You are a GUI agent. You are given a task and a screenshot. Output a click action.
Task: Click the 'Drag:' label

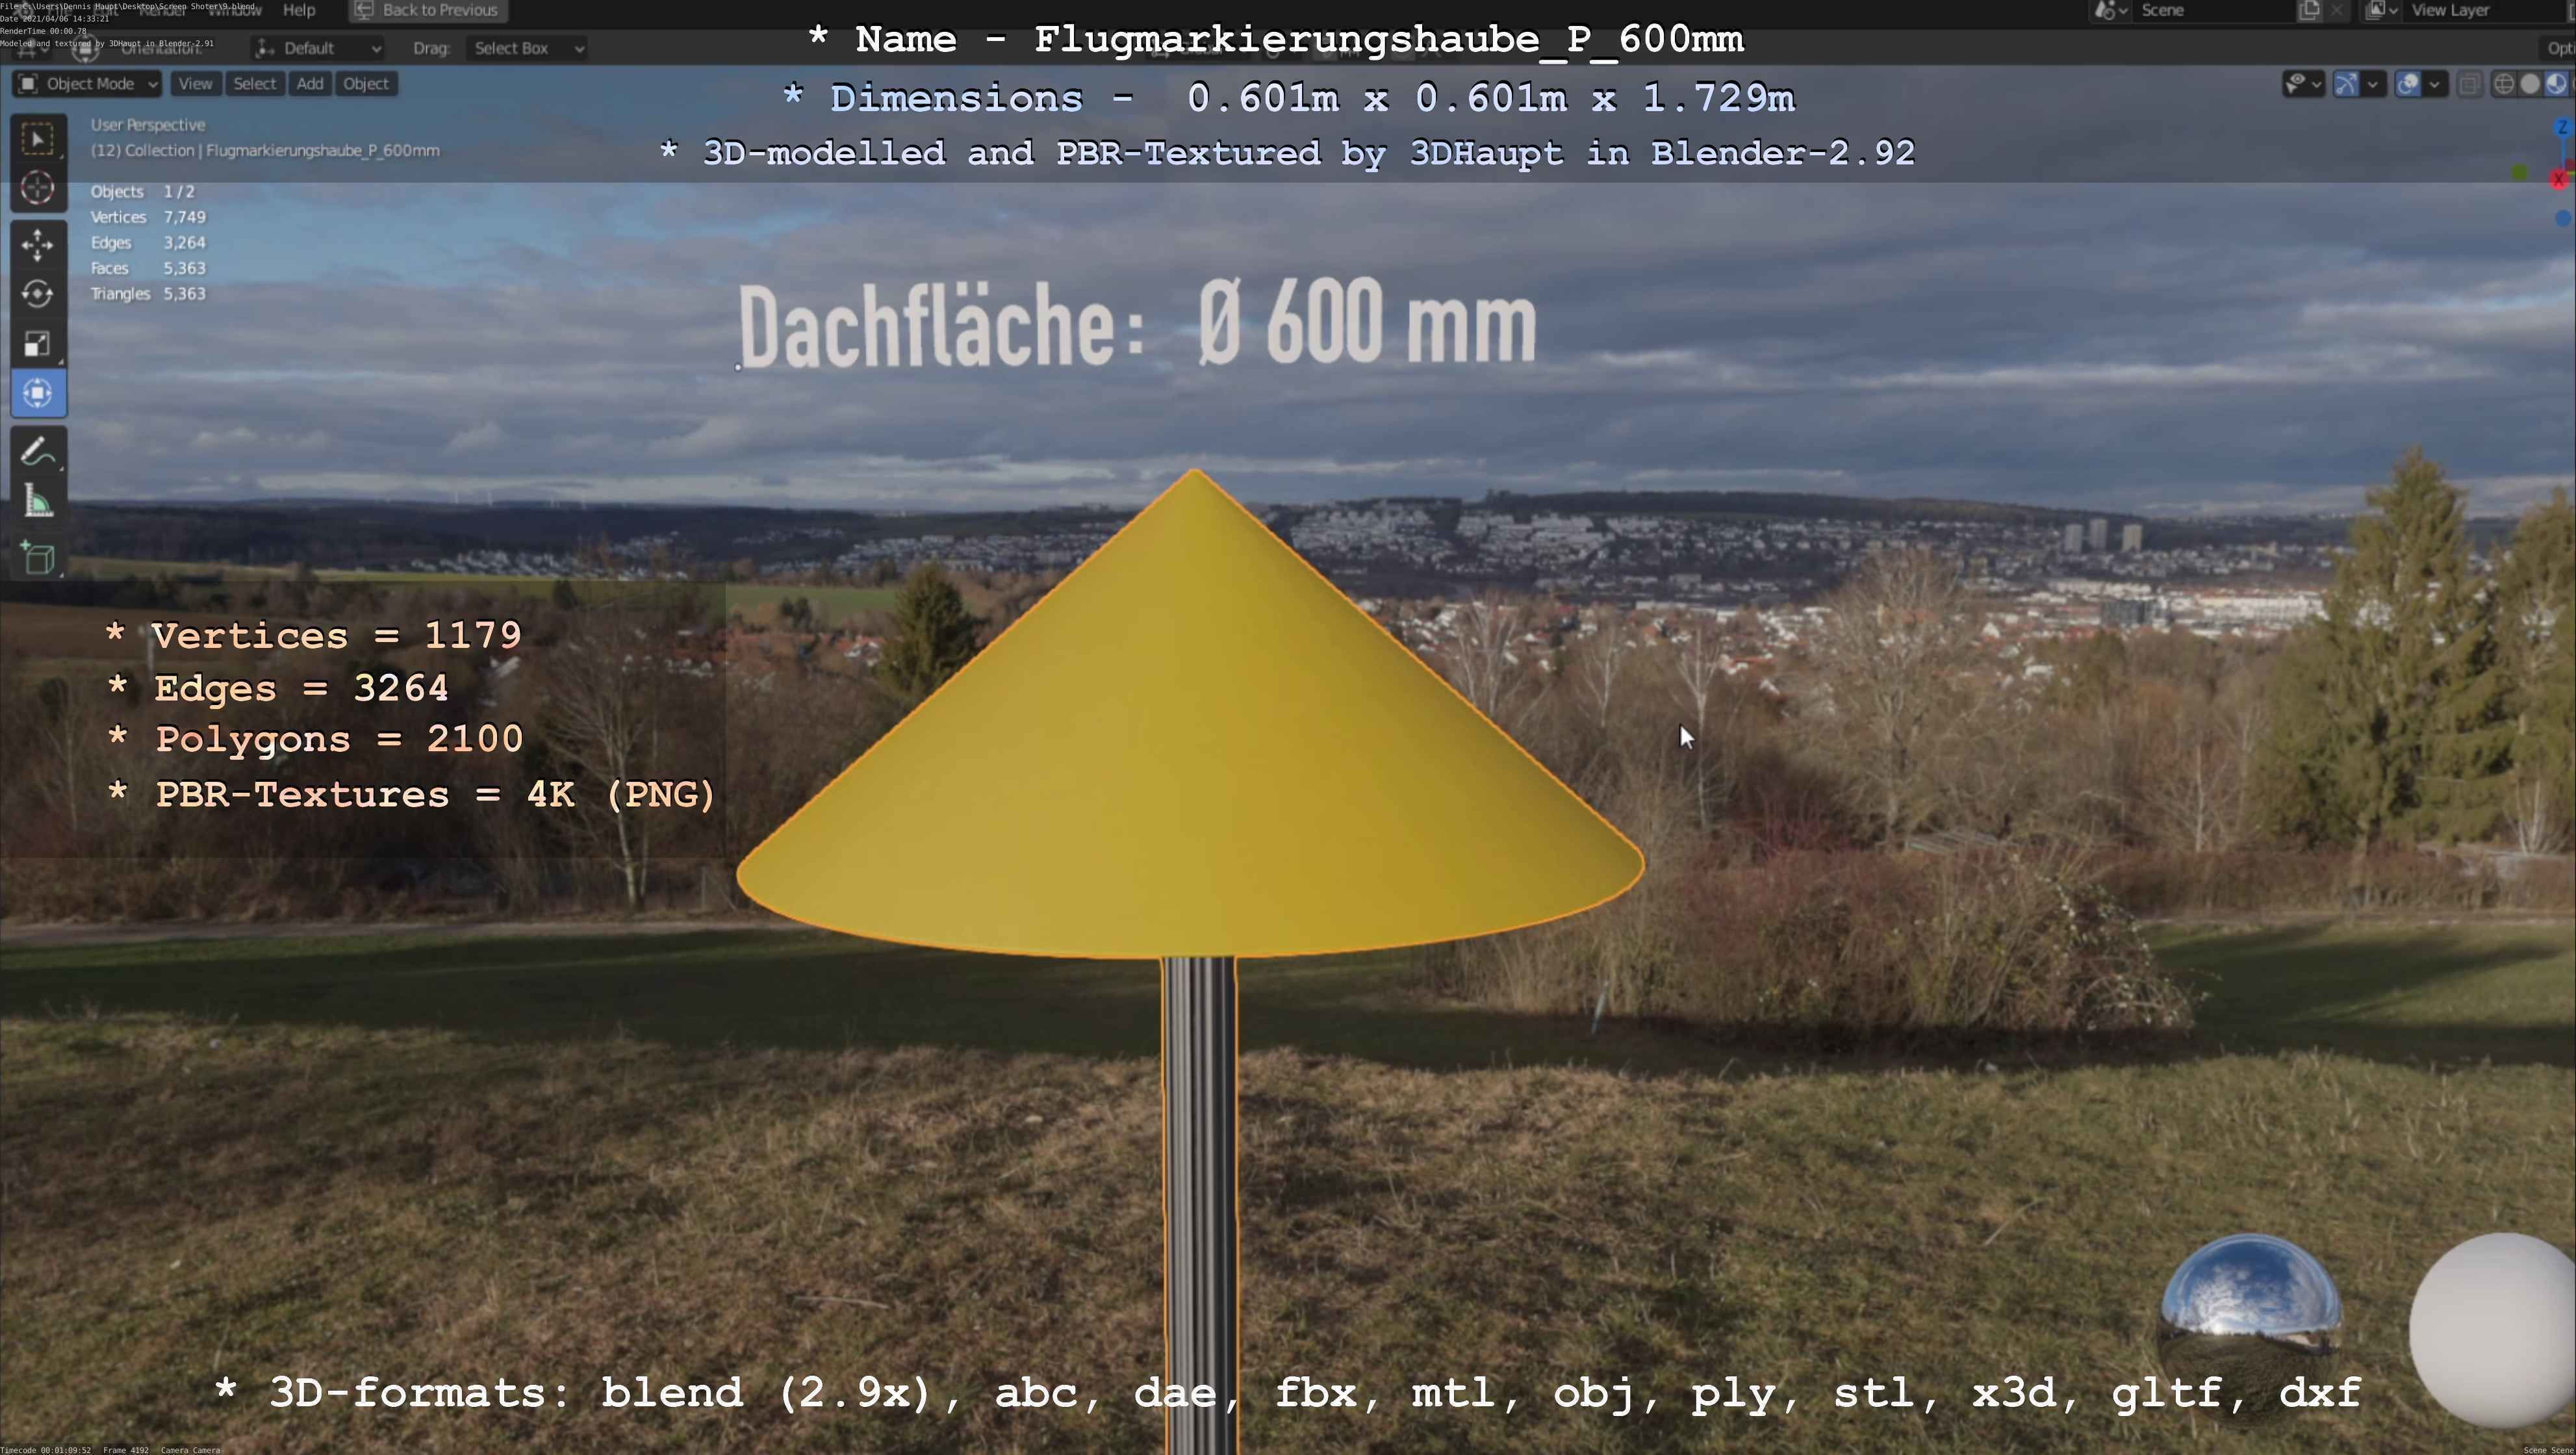point(432,48)
